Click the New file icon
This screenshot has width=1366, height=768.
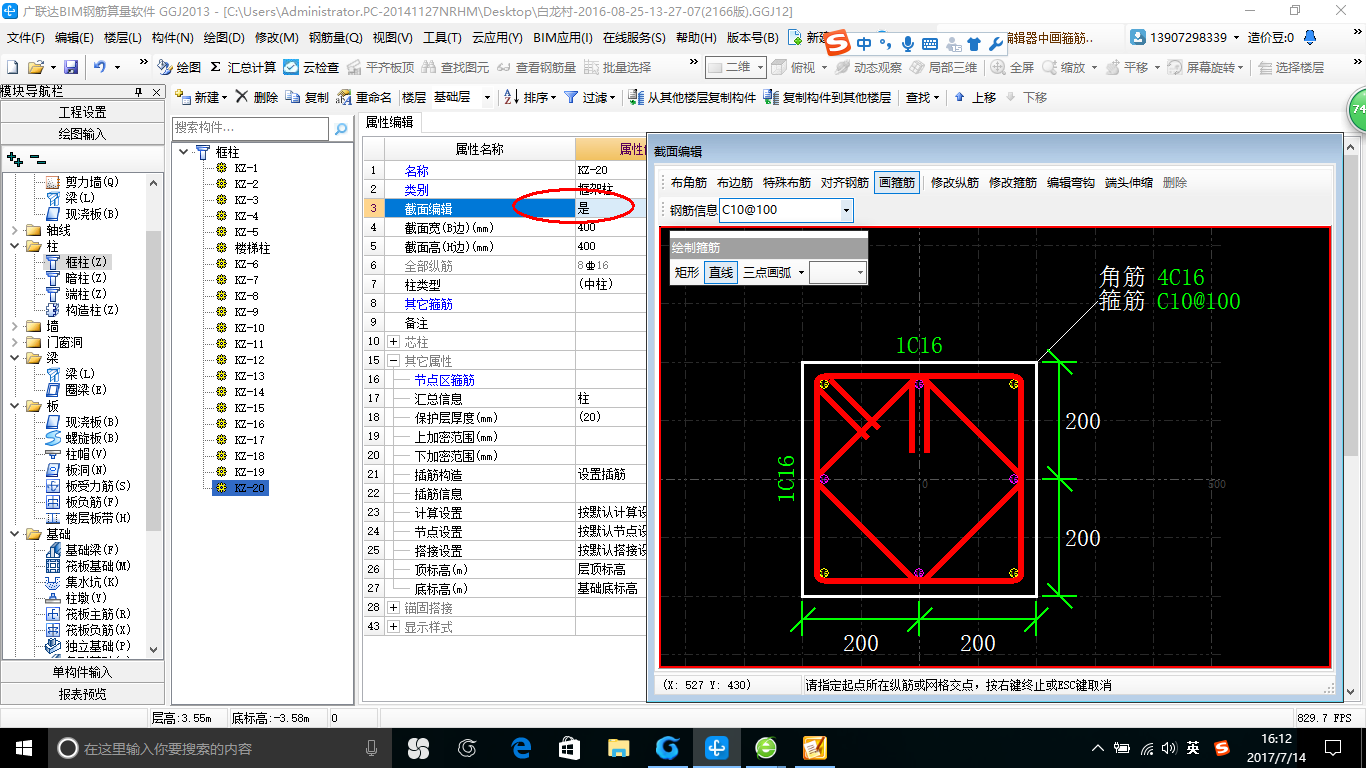(12, 67)
